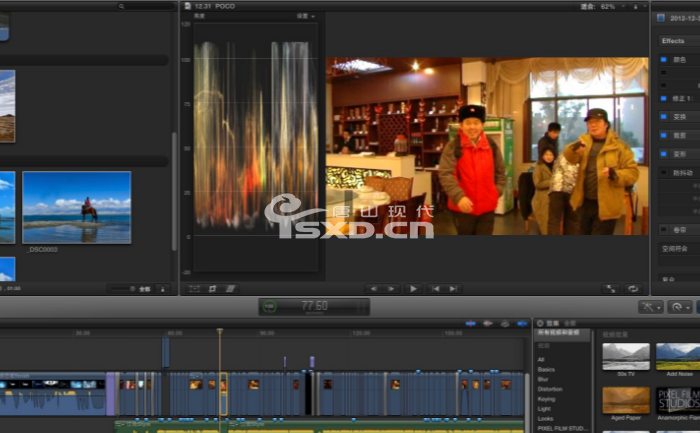700x433 pixels.
Task: Step forward one frame in viewer
Action: pos(391,289)
